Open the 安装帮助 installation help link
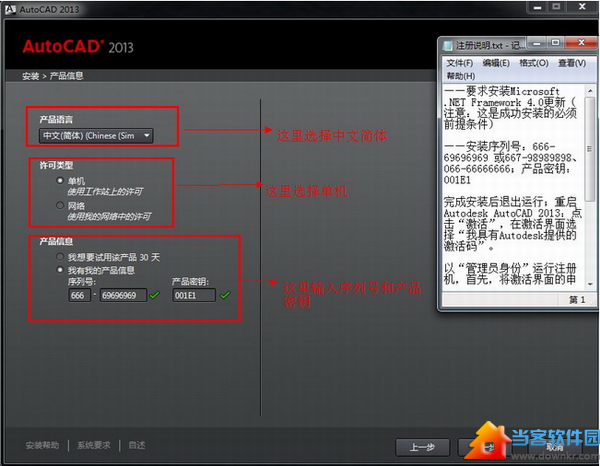The image size is (600, 466). coord(42,445)
